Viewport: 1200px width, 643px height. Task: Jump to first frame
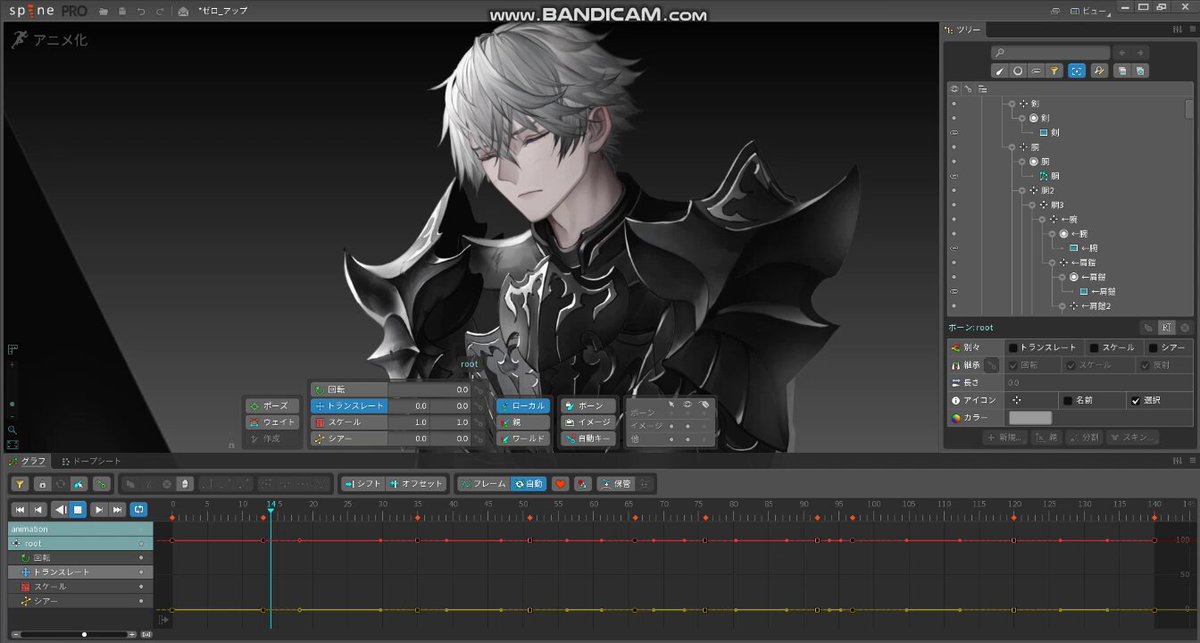19,509
